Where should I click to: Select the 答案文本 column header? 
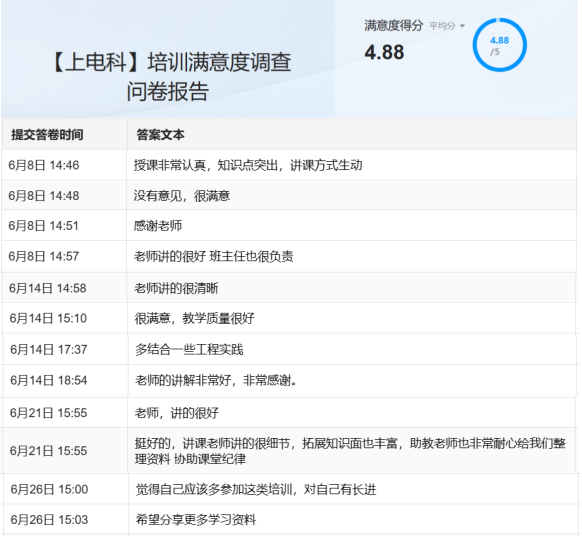[x=160, y=134]
